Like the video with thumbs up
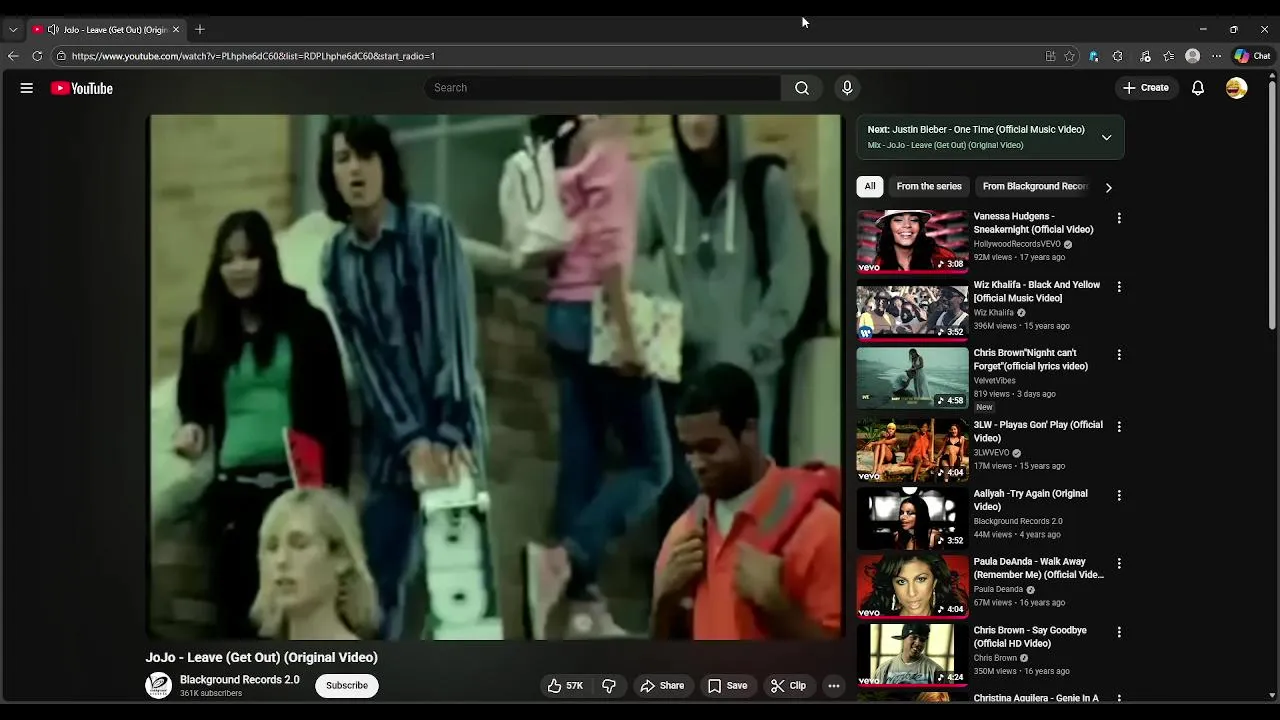 coord(565,686)
